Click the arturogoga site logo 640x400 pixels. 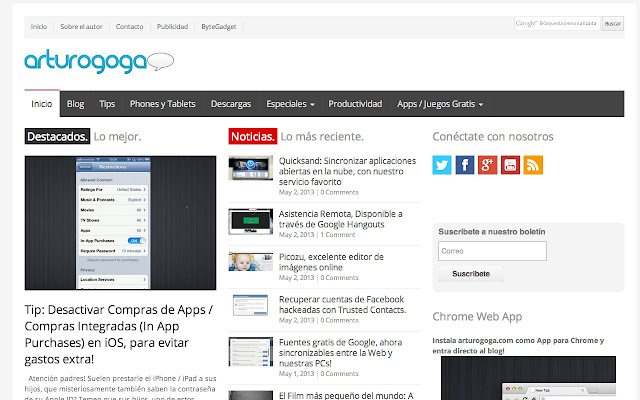point(99,62)
